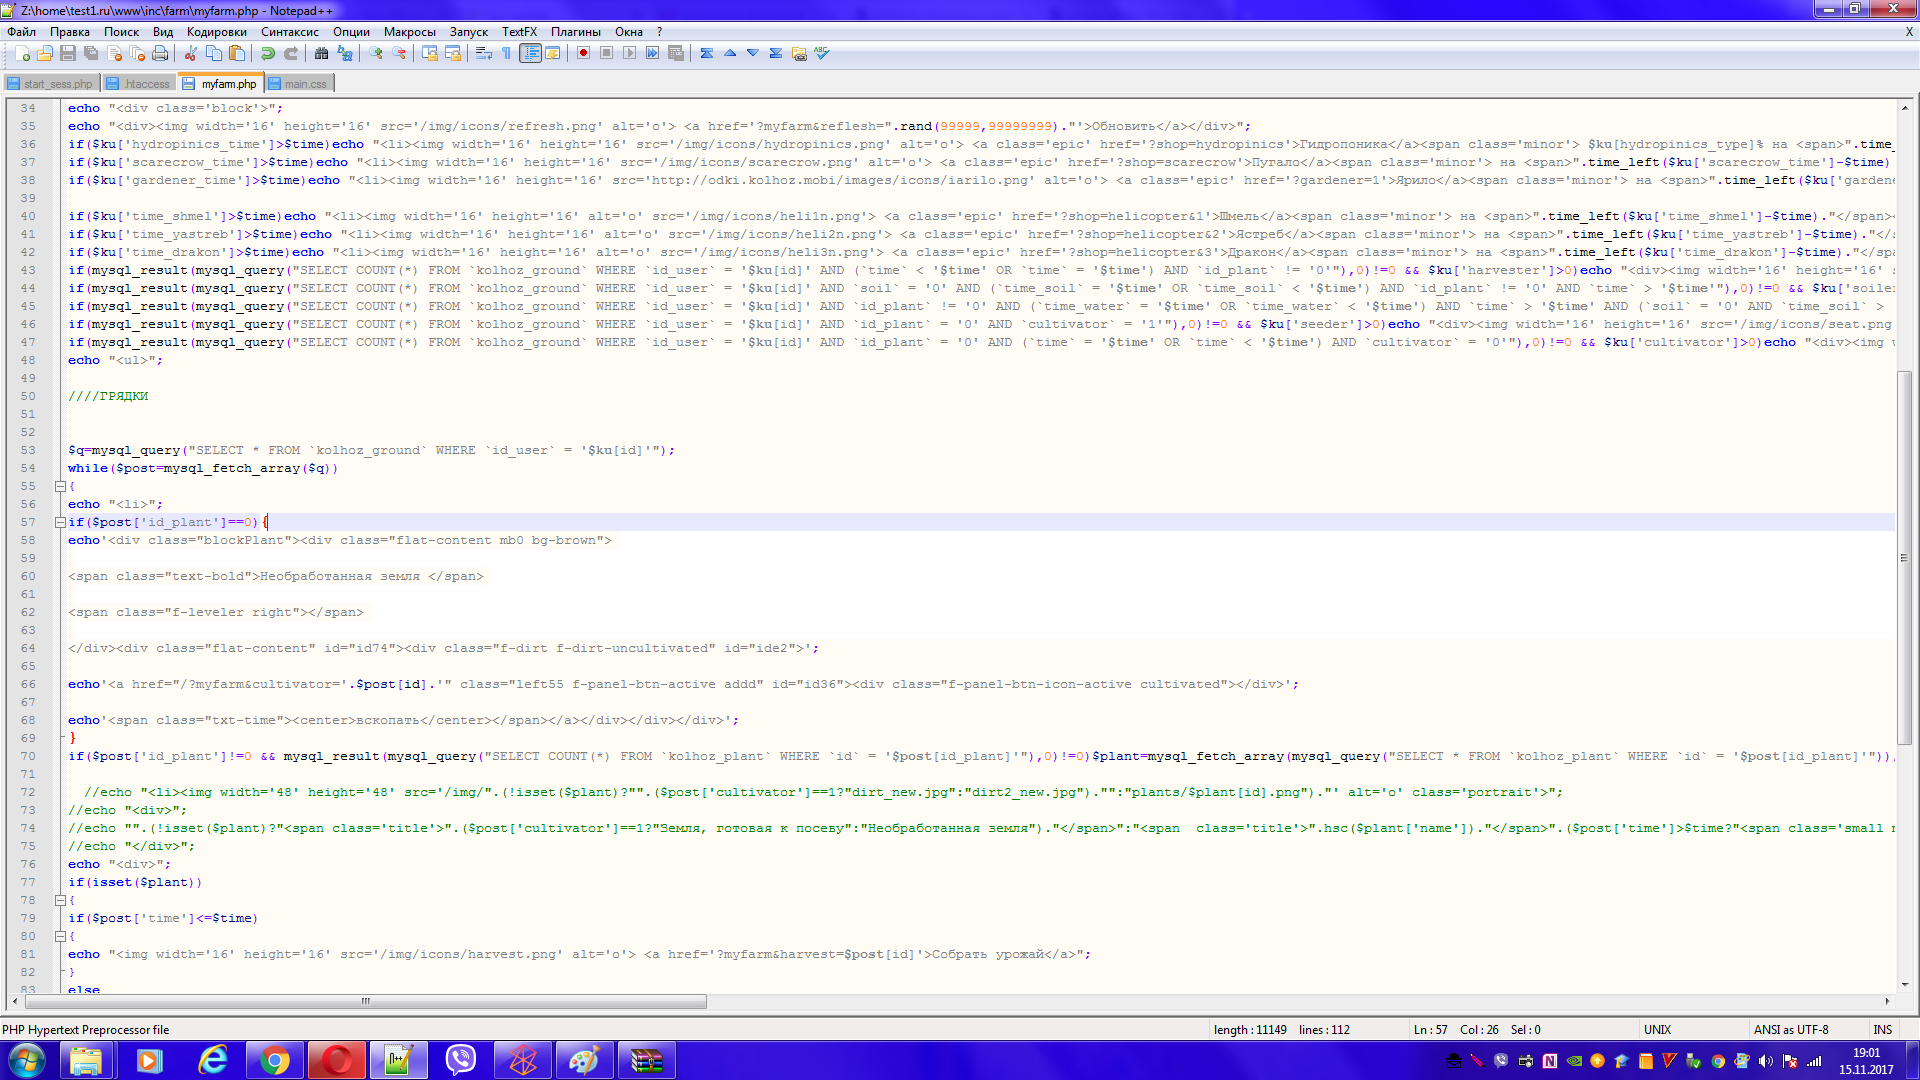Switch to the main.css tab
Viewport: 1920px width, 1080px height.
[300, 84]
